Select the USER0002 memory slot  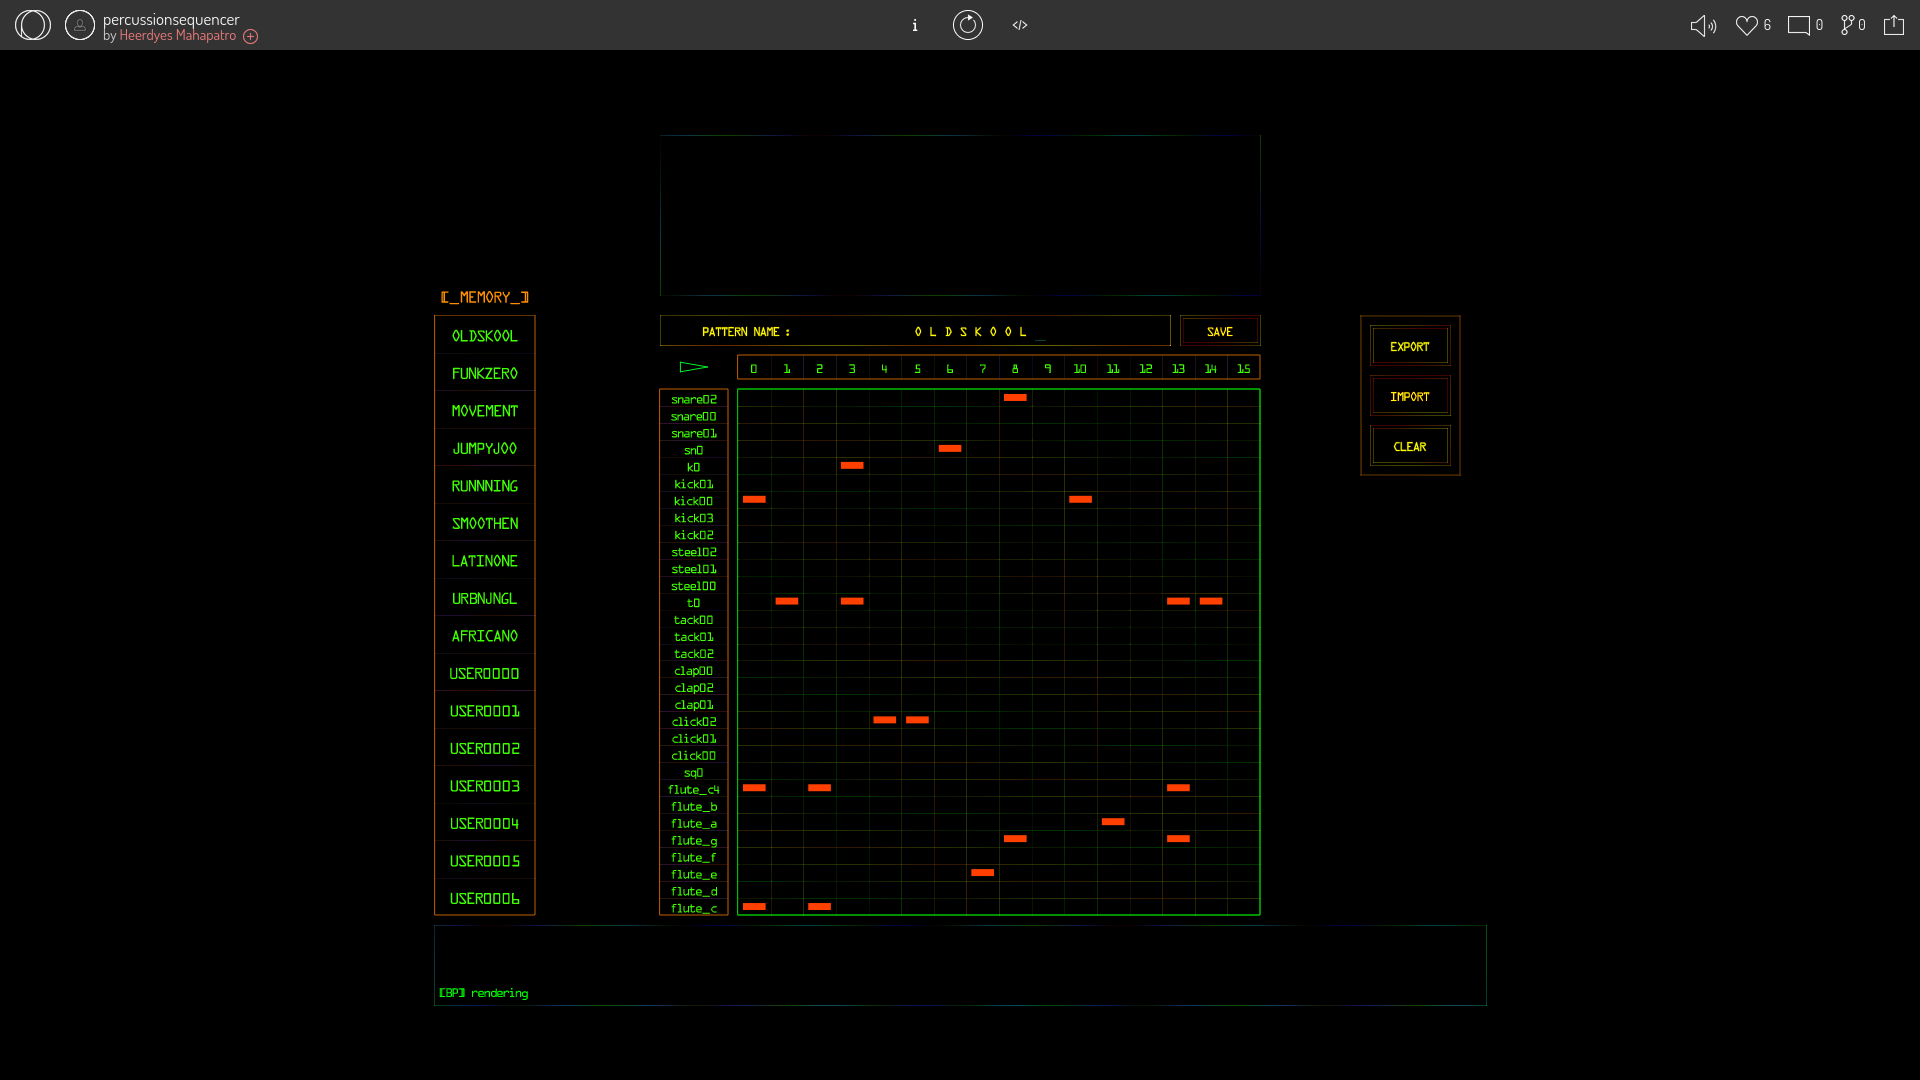485,748
